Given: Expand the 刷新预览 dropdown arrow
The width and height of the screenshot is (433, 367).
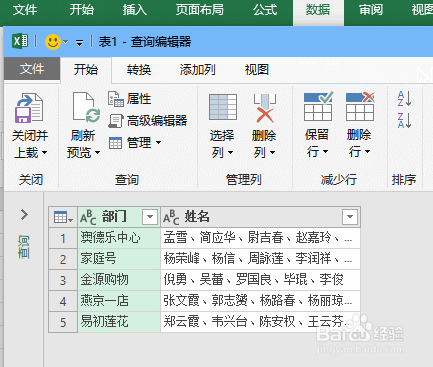Looking at the screenshot, I should pos(97,153).
